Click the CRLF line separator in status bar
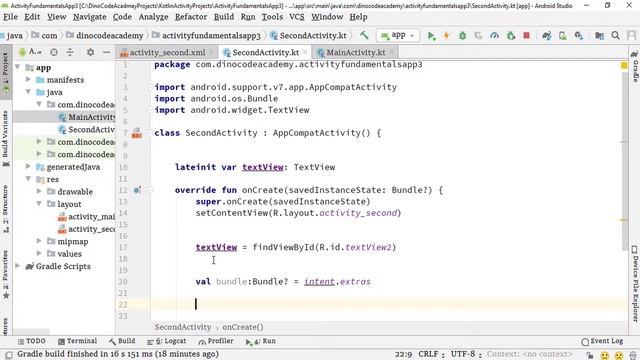640x360 pixels. coord(431,354)
